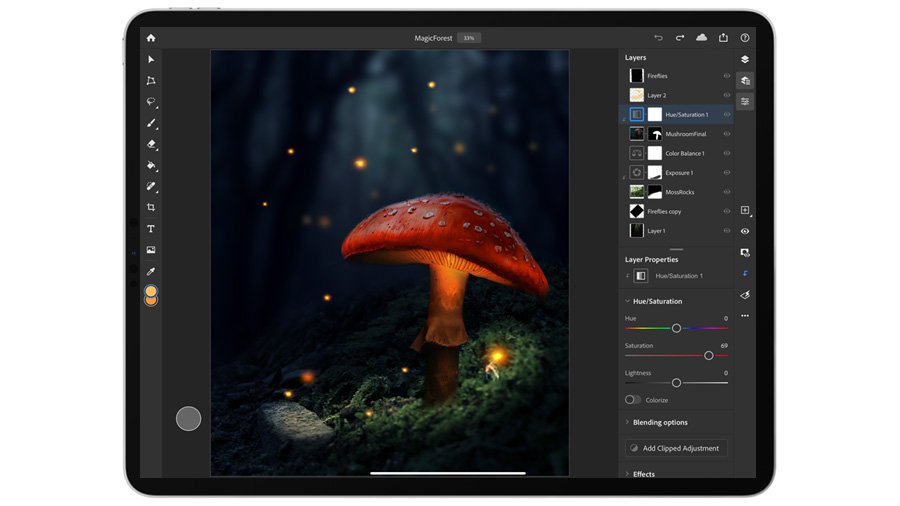900x506 pixels.
Task: Pick the Brush tool
Action: (151, 123)
